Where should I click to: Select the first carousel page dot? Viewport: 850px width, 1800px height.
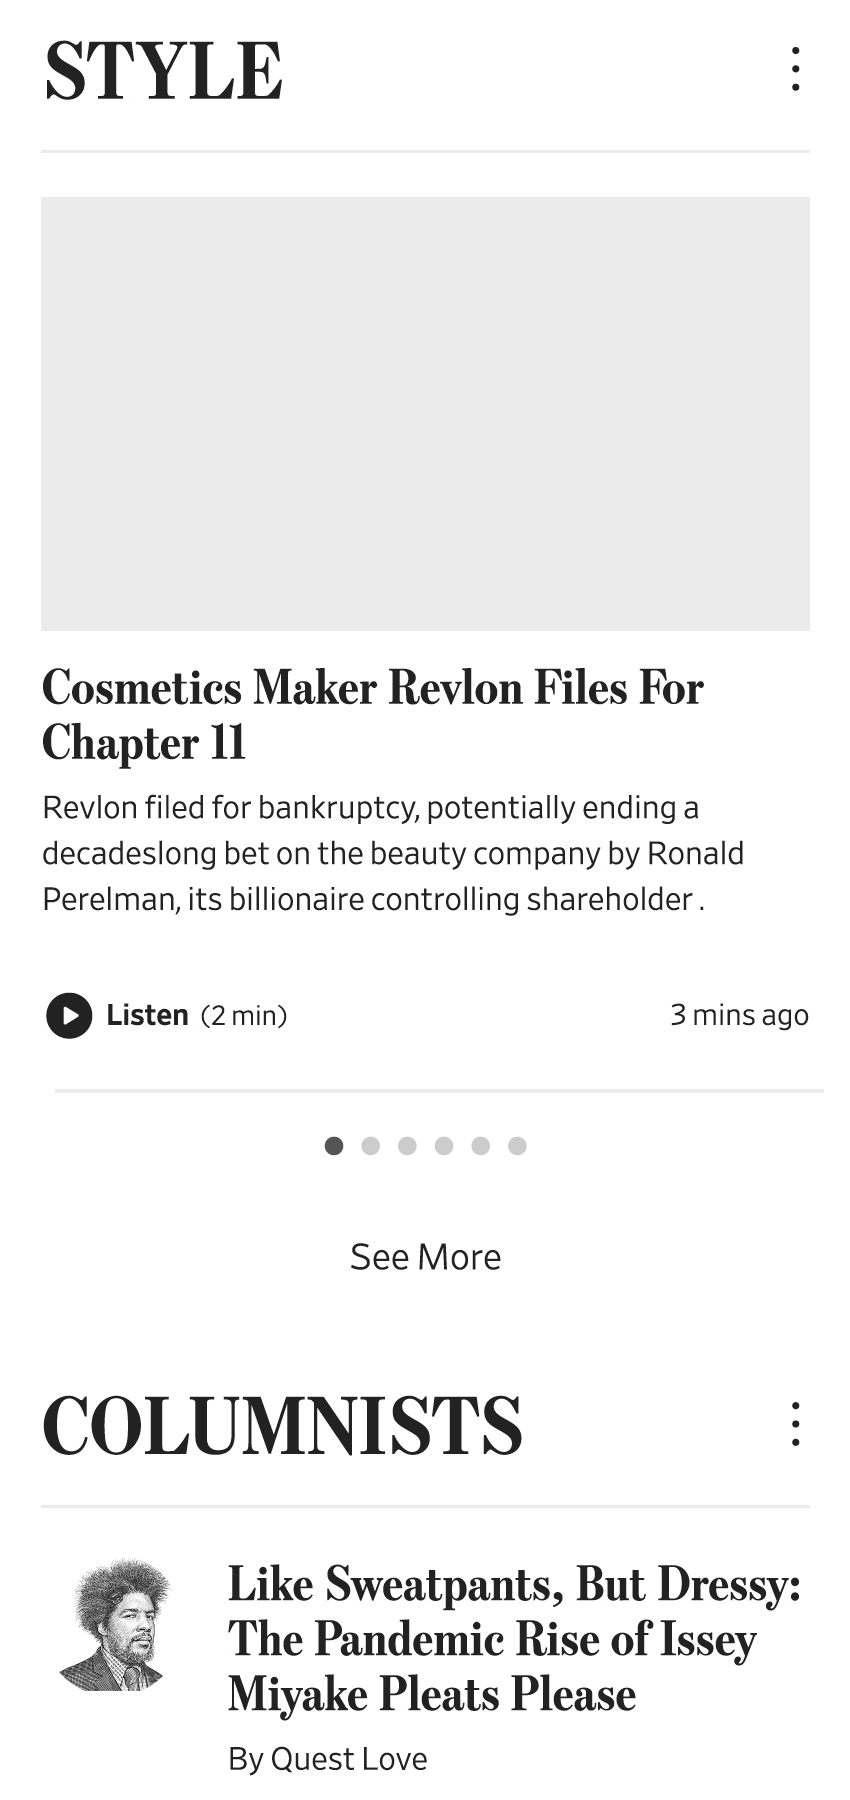coord(334,1146)
